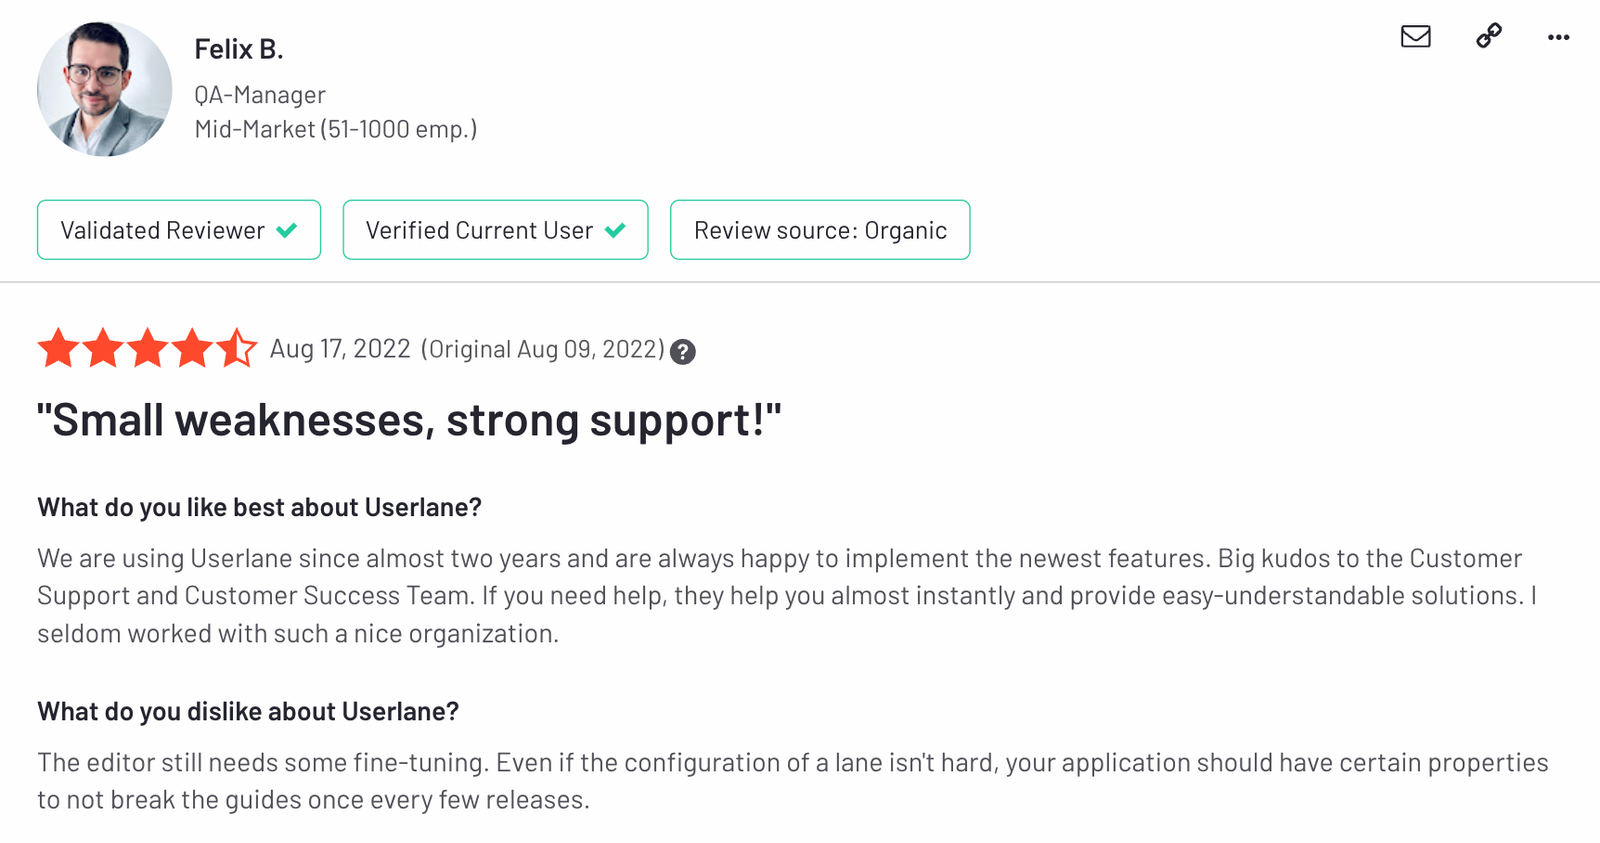Open the three-dots more options menu
This screenshot has width=1600, height=843.
[1558, 37]
